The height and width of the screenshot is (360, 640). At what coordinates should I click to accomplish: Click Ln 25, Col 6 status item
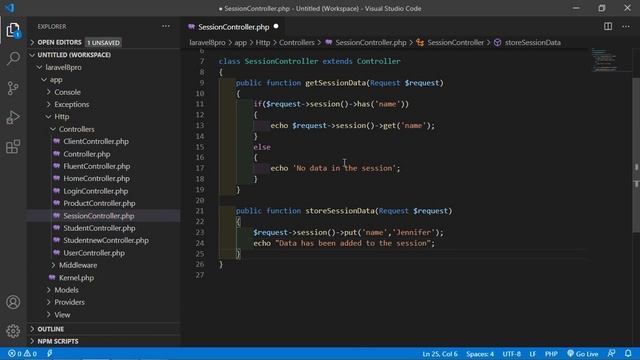click(x=440, y=354)
